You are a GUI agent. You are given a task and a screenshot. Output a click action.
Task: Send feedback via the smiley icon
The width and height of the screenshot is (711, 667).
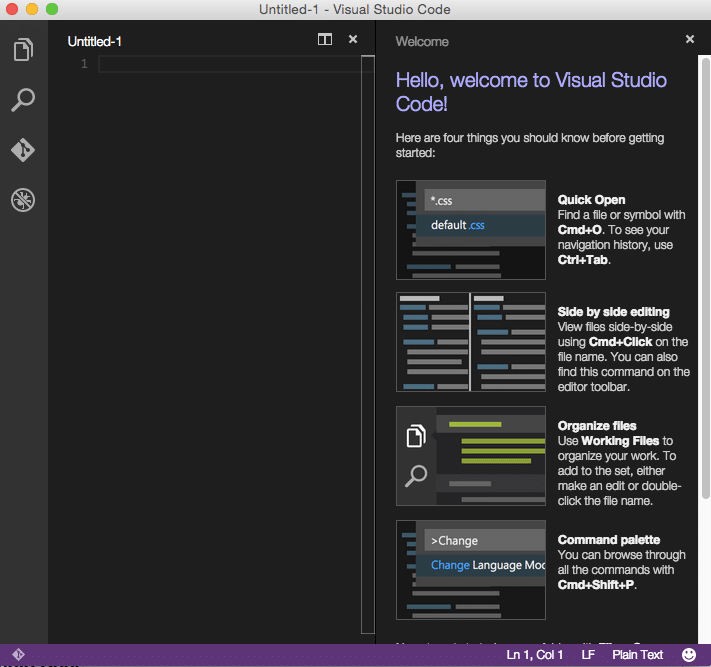(x=689, y=654)
